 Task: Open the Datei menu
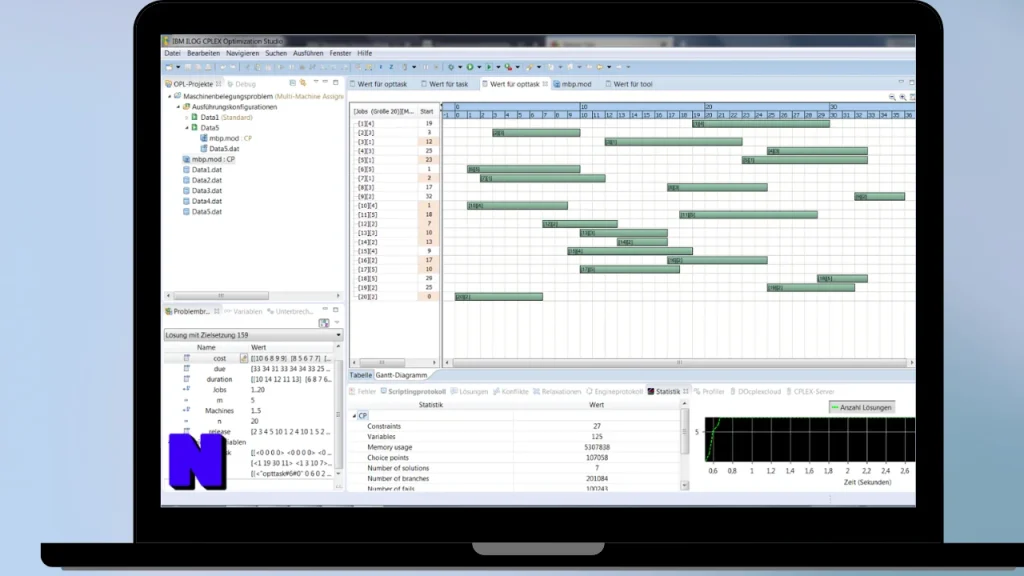(x=172, y=53)
